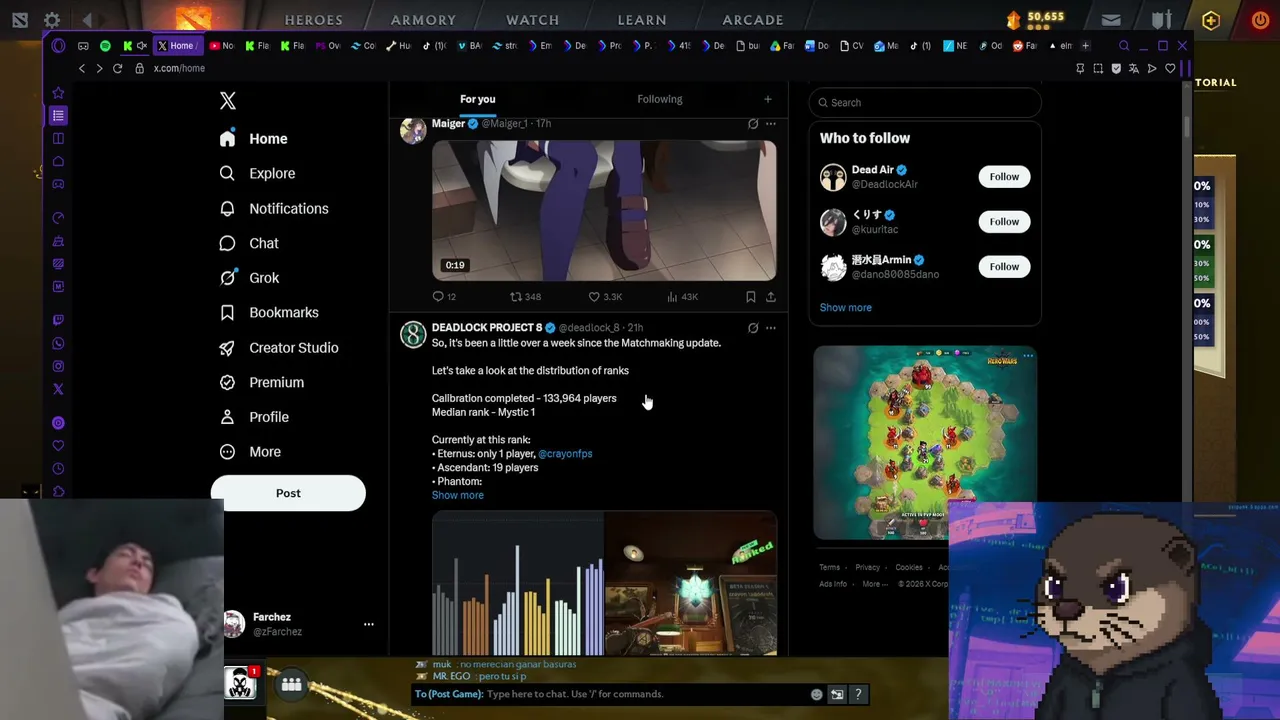
Task: Open the rank distribution chart image
Action: tap(518, 584)
